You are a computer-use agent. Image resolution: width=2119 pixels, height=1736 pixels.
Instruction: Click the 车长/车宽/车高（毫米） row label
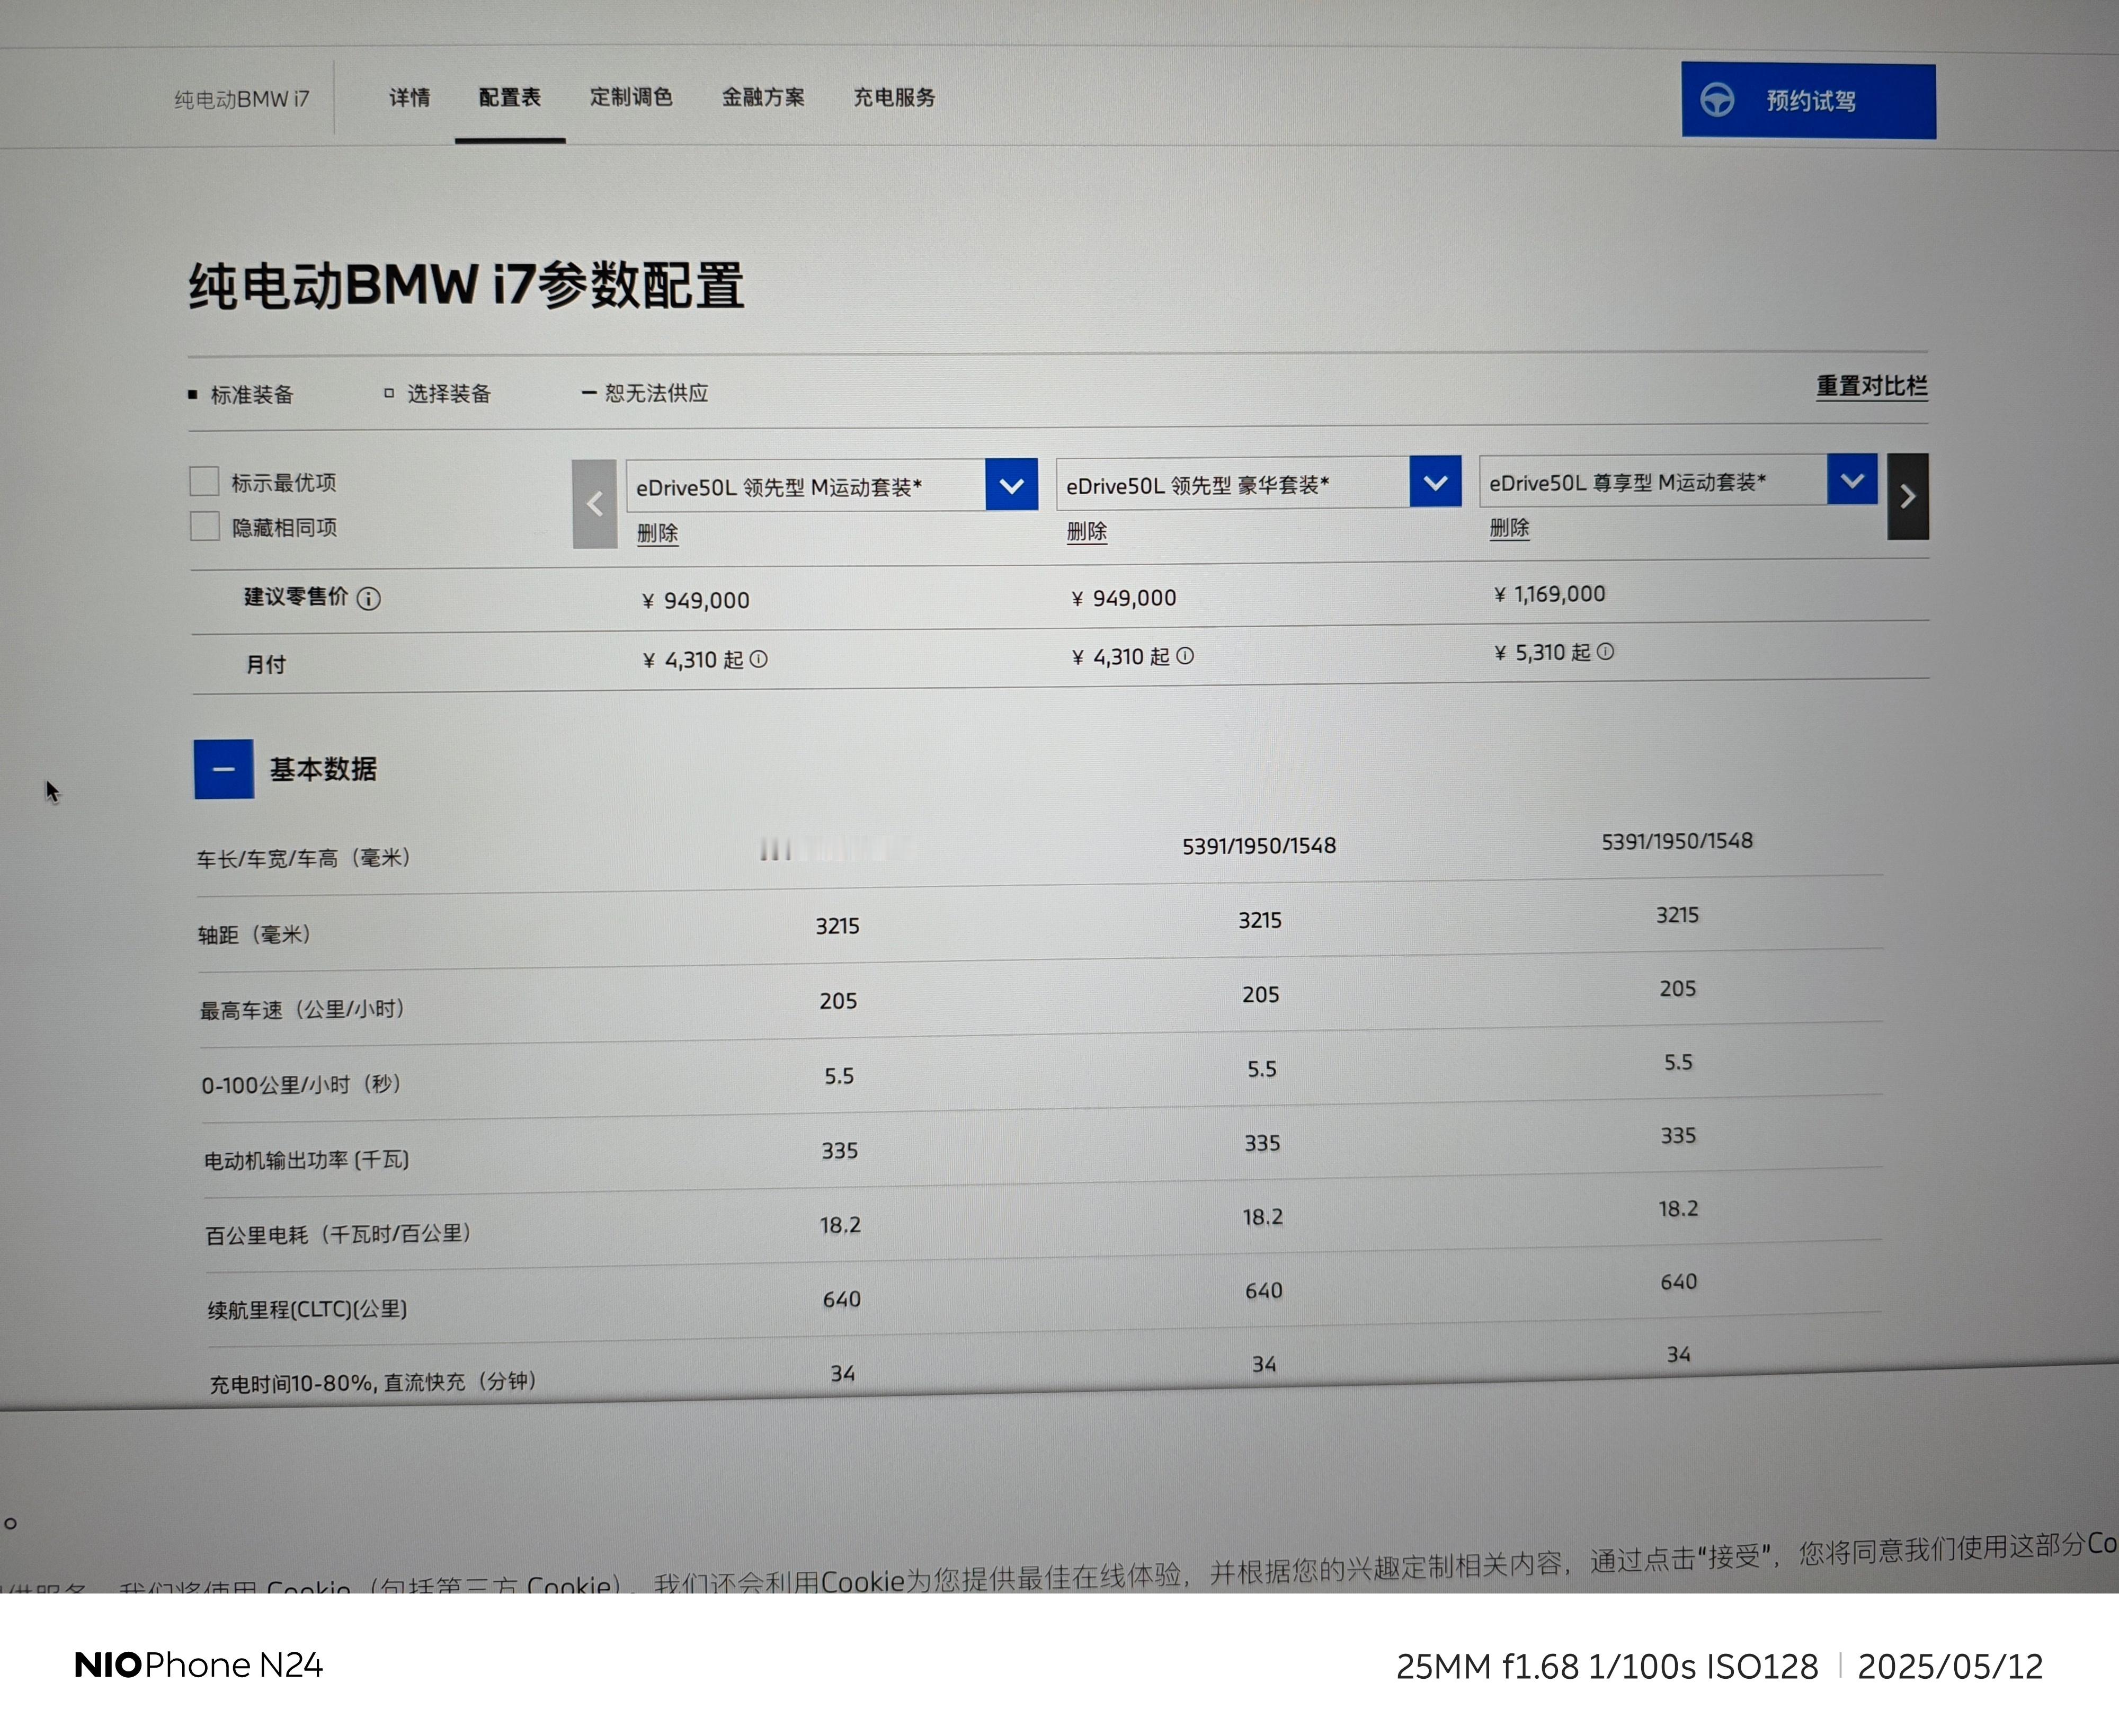pos(304,858)
